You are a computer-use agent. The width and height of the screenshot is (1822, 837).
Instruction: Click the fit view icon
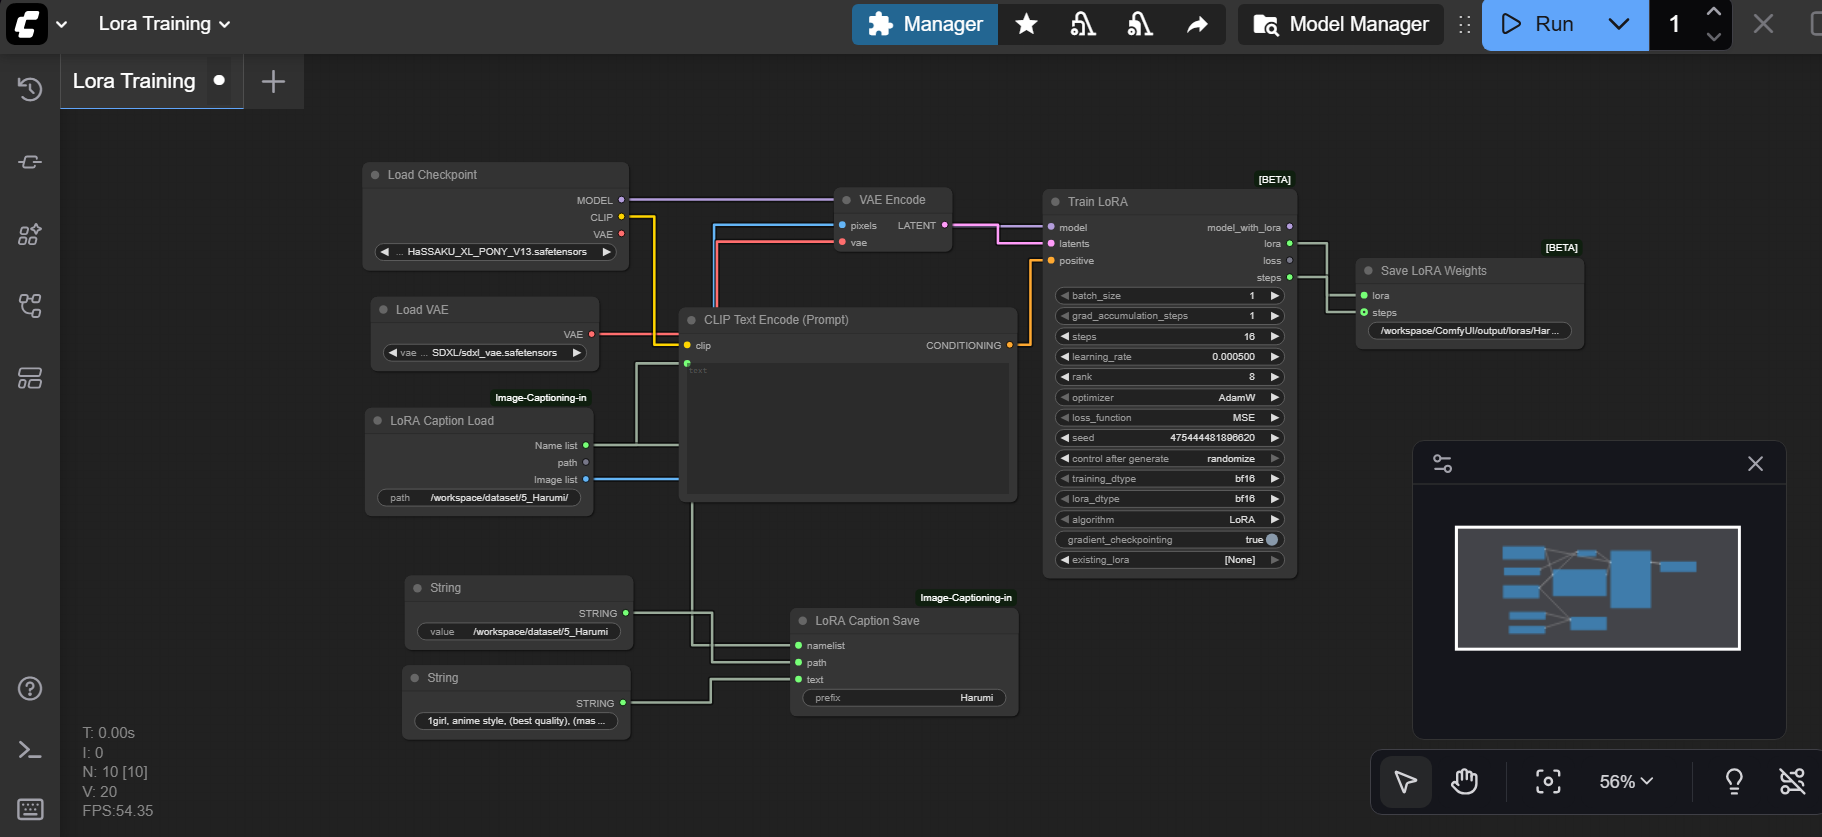click(x=1547, y=782)
